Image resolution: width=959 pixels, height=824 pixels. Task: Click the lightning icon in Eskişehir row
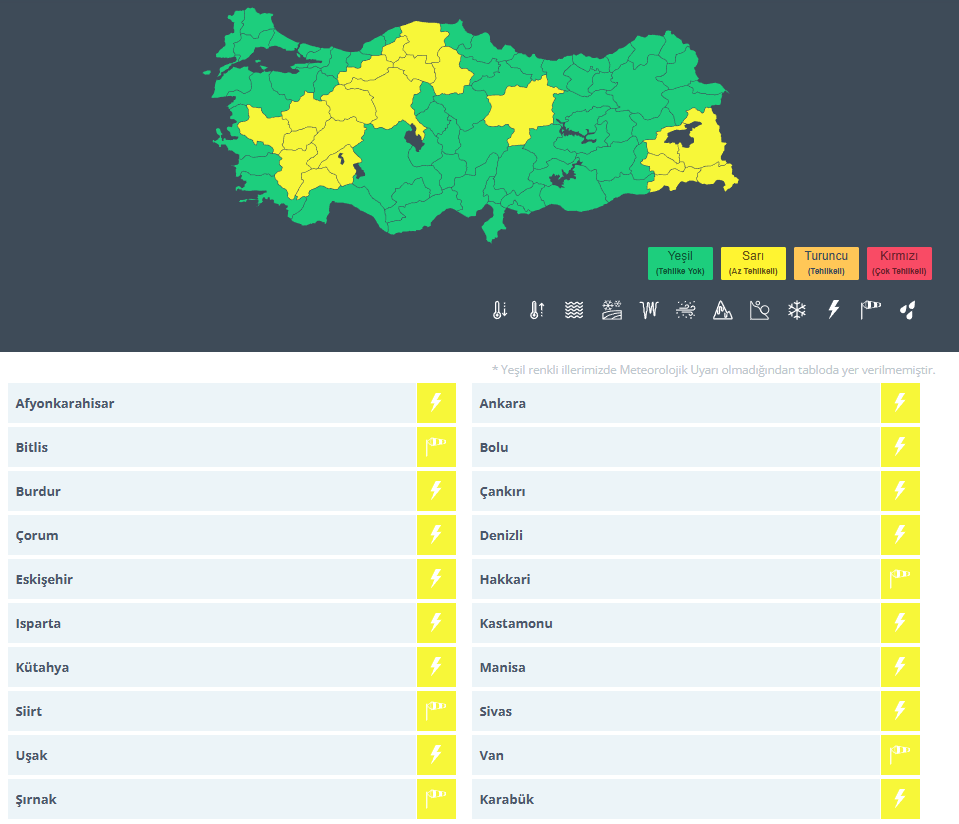(x=436, y=579)
